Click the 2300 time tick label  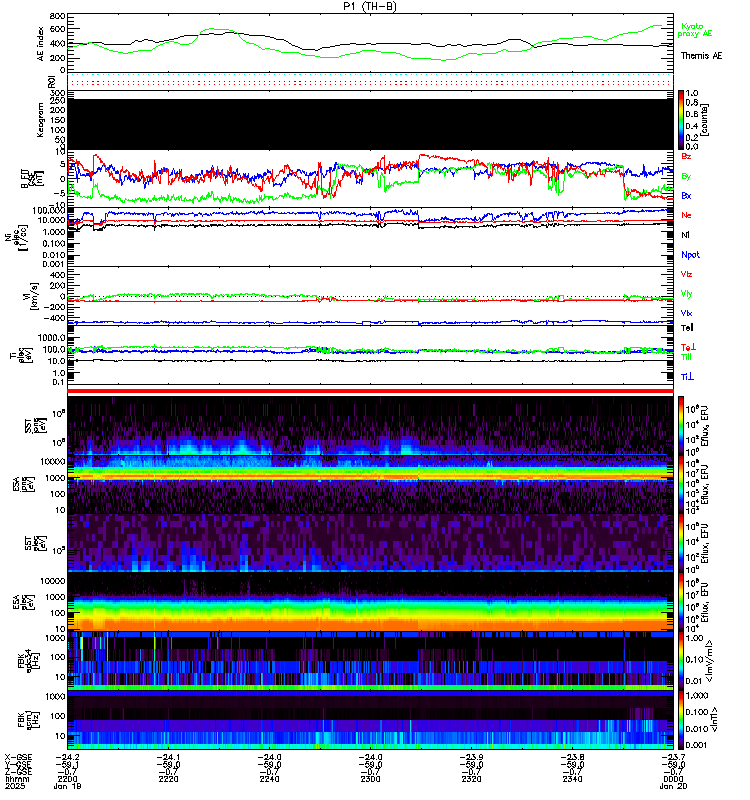coord(370,779)
